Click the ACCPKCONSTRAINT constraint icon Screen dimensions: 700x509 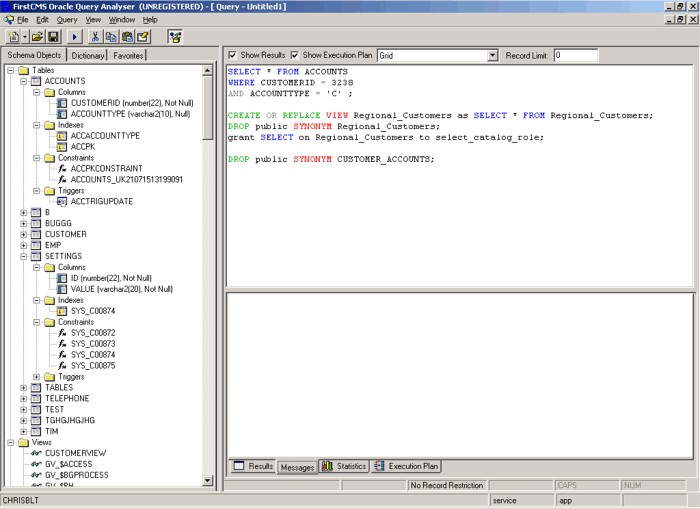pyautogui.click(x=62, y=169)
